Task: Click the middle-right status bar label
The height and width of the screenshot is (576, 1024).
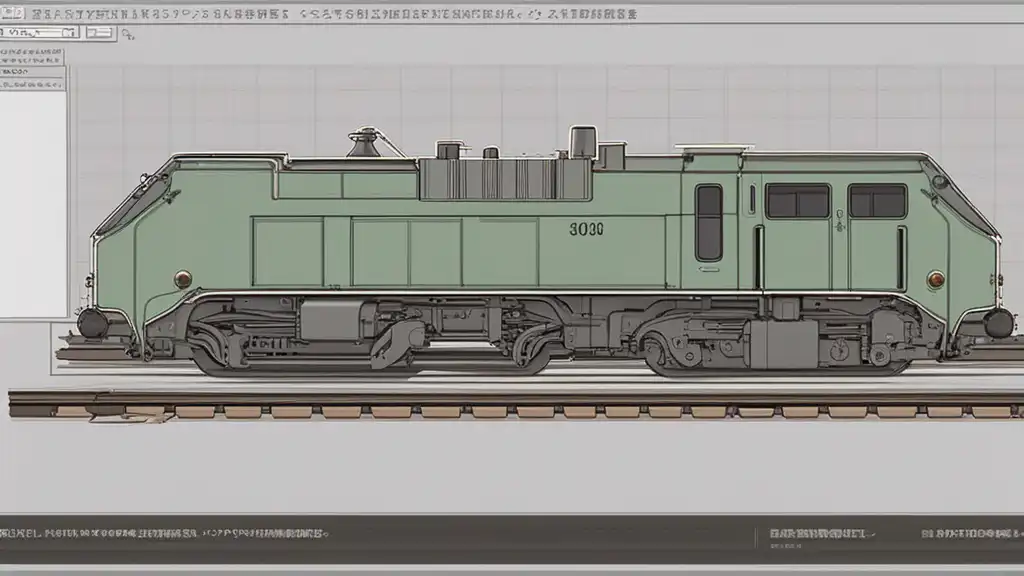Action: pos(816,534)
